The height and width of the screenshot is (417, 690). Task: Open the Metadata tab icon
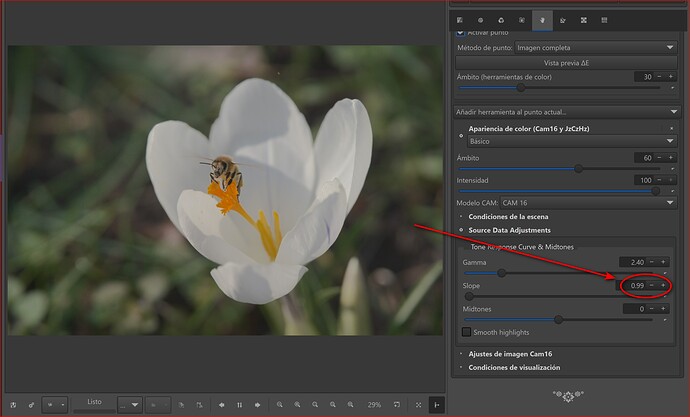(x=605, y=19)
